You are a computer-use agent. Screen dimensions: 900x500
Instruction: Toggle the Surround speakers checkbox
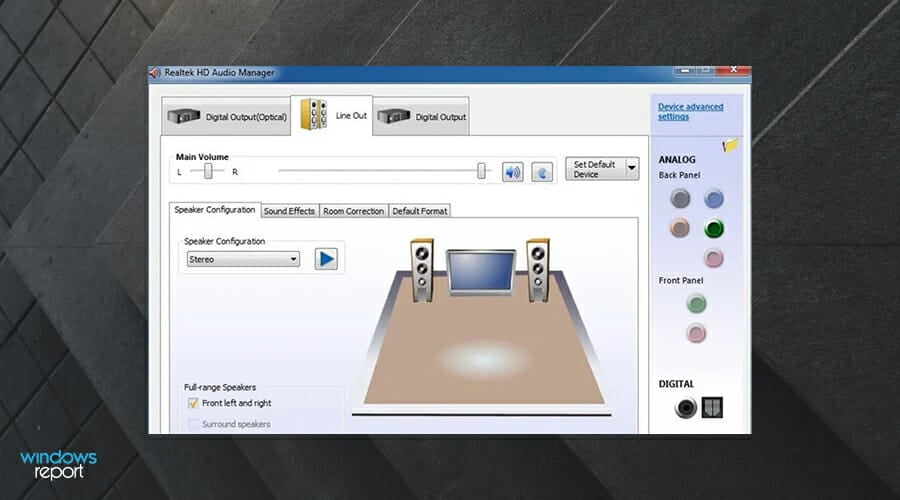click(193, 424)
